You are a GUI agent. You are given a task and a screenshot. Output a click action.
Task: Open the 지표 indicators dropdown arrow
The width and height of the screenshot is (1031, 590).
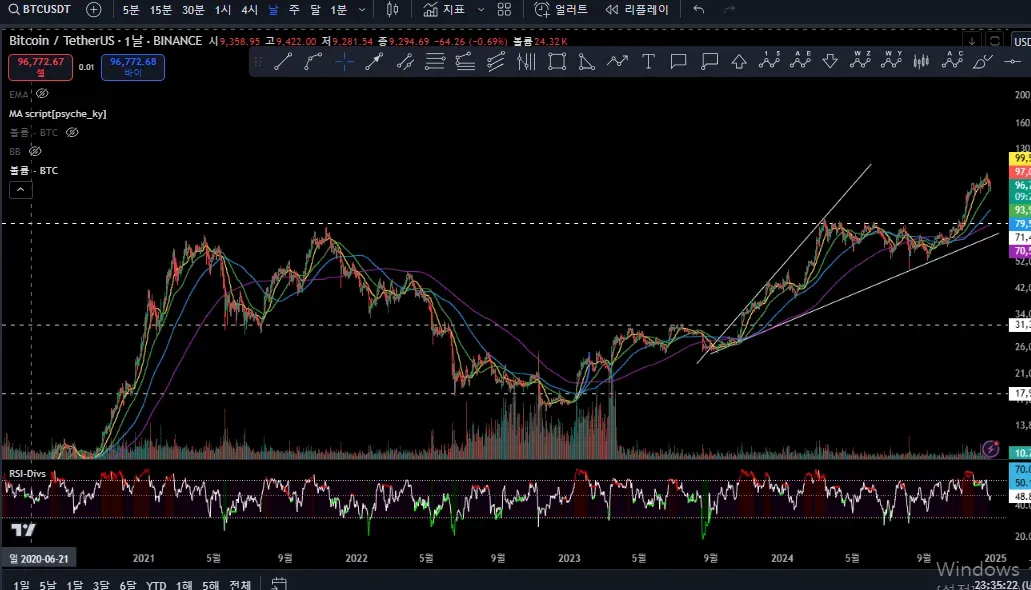pos(481,10)
